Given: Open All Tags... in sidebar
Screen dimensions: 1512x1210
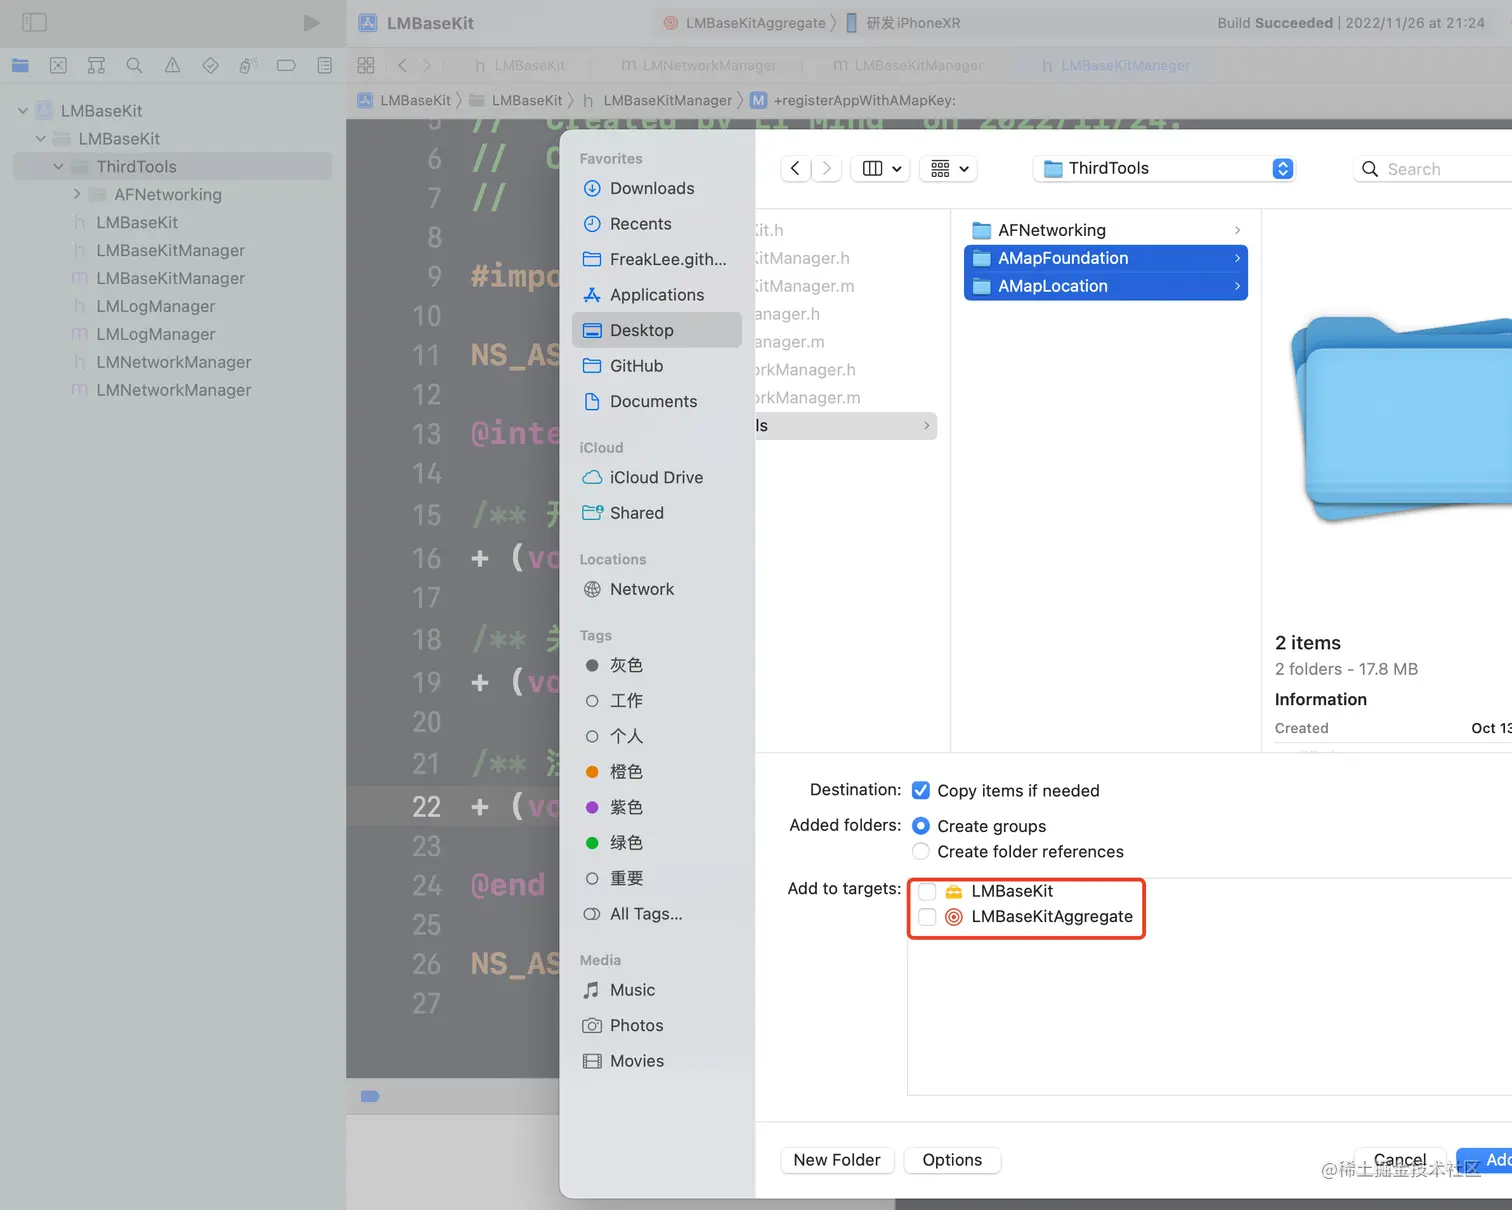Looking at the screenshot, I should (x=655, y=914).
